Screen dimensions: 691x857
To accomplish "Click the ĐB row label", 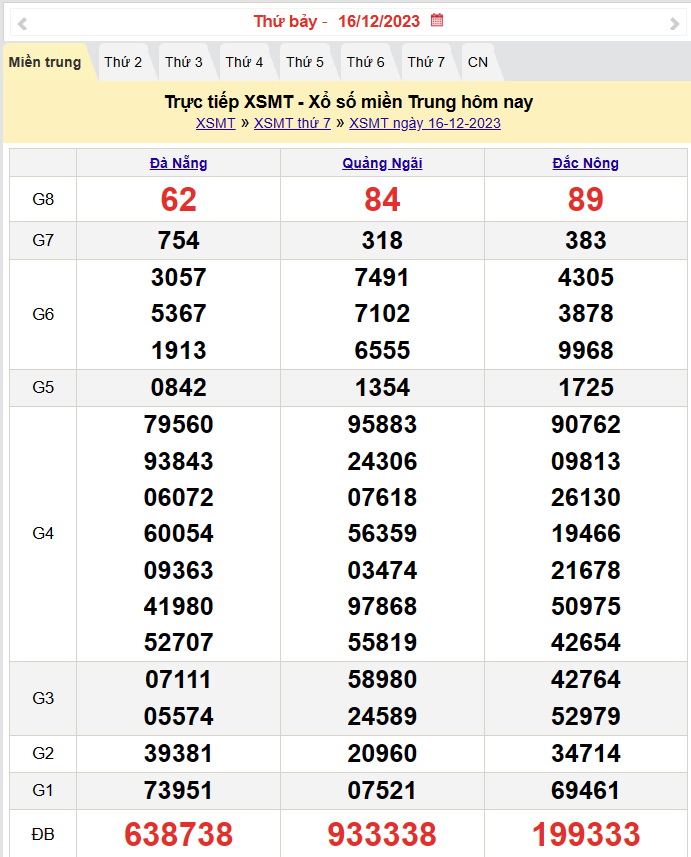I will [x=43, y=835].
